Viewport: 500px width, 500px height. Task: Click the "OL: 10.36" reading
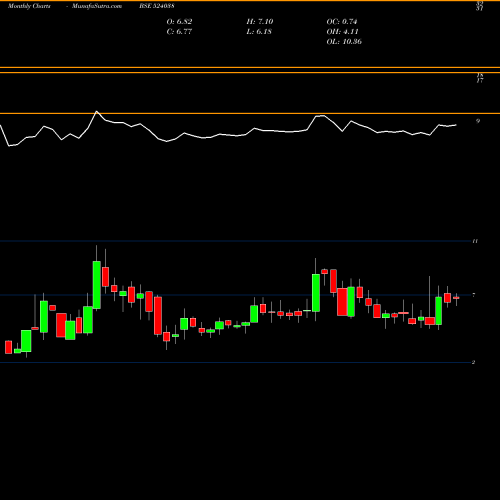click(x=344, y=42)
